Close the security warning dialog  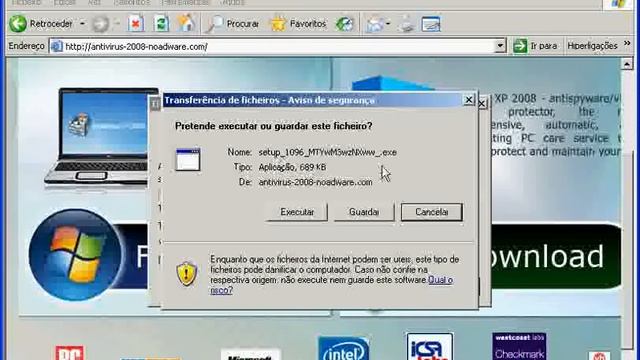coord(469,100)
